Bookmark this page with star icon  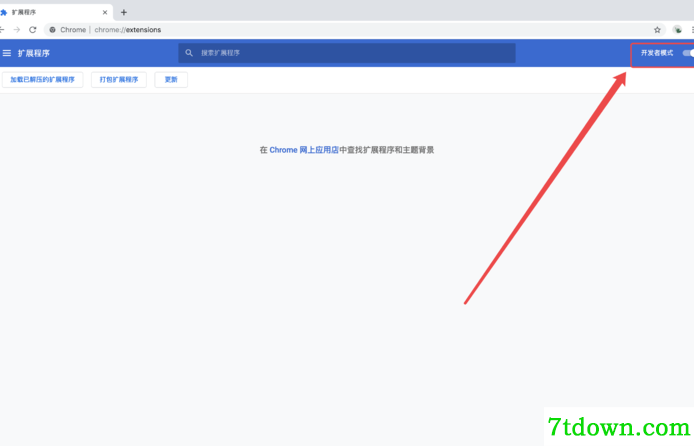click(657, 30)
